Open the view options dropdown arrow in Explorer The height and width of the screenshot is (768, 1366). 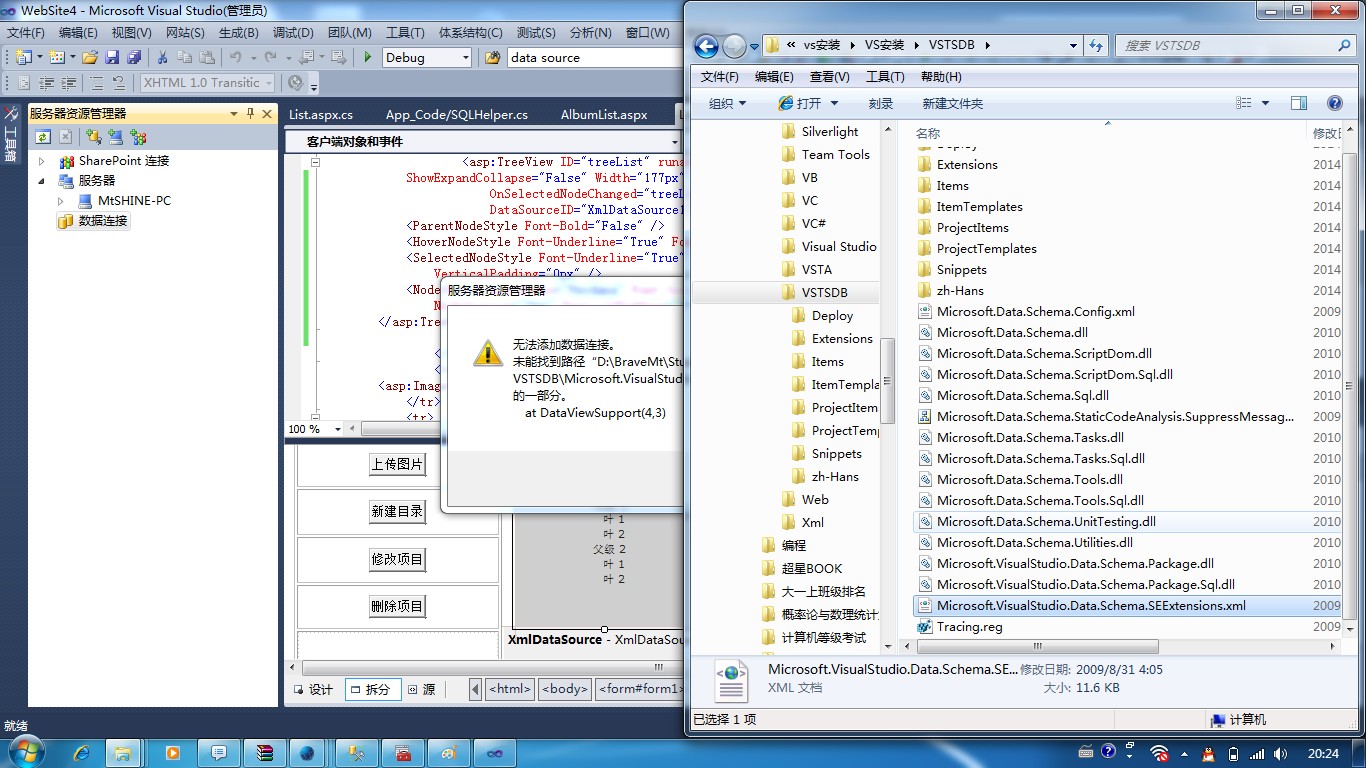pos(1265,103)
